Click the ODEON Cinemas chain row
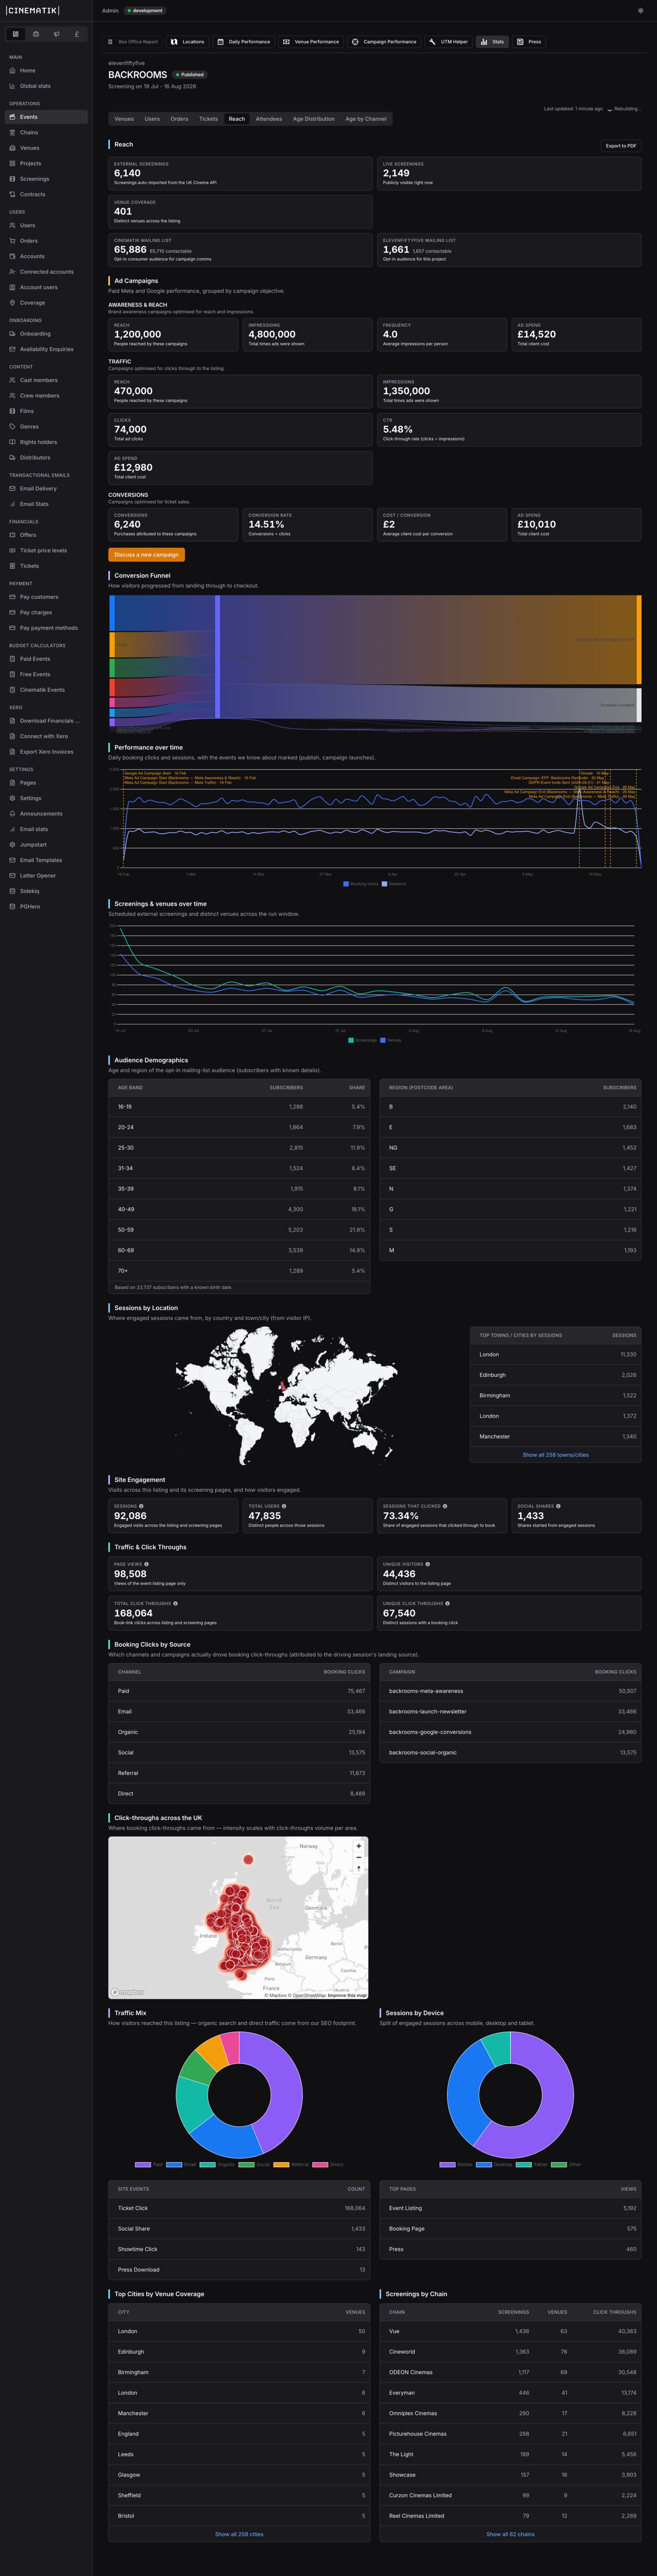The width and height of the screenshot is (657, 2576). [510, 2372]
